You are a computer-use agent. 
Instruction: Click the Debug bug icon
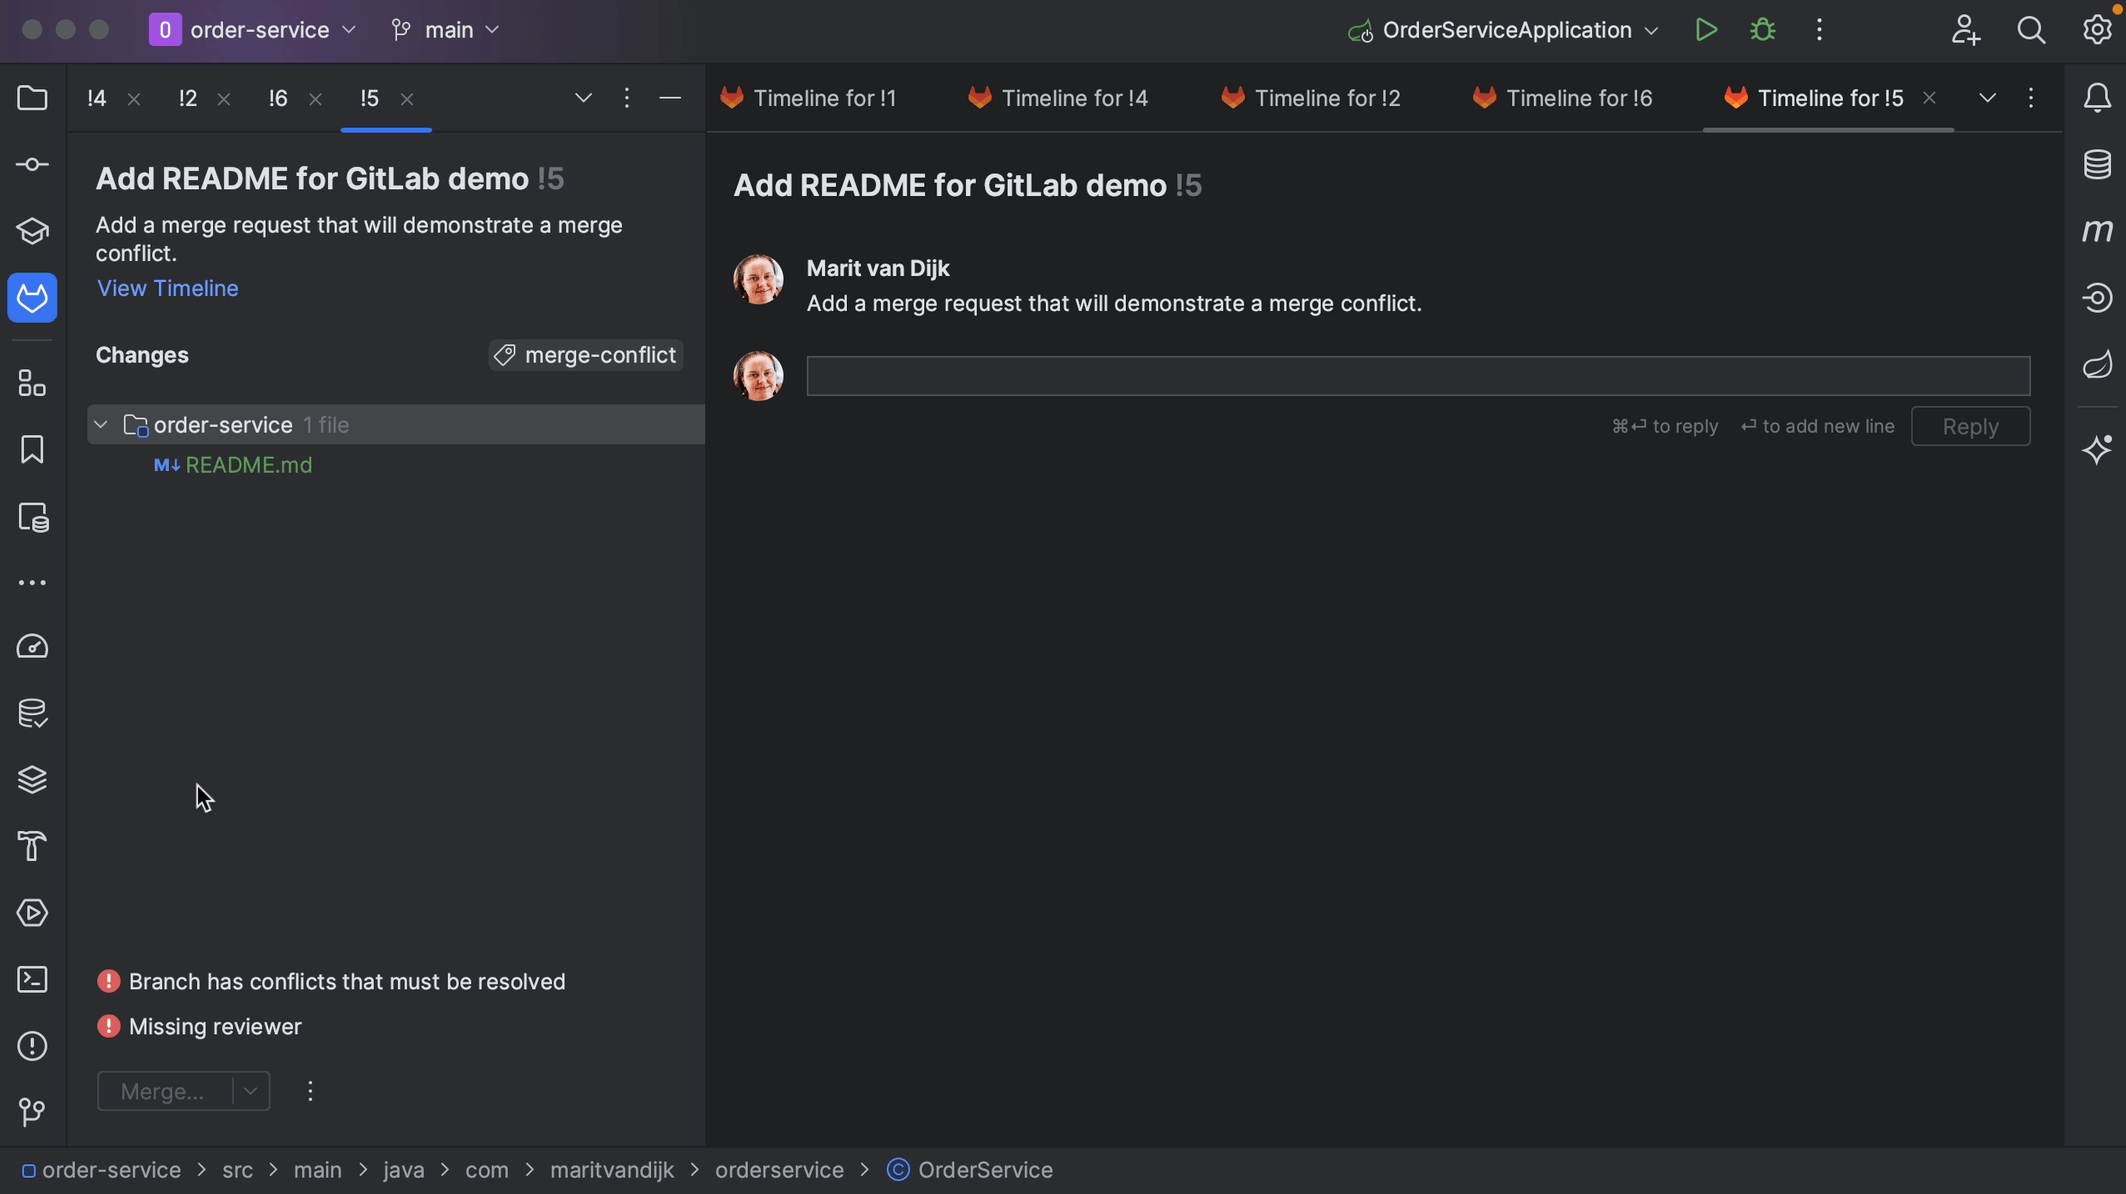pyautogui.click(x=1762, y=30)
